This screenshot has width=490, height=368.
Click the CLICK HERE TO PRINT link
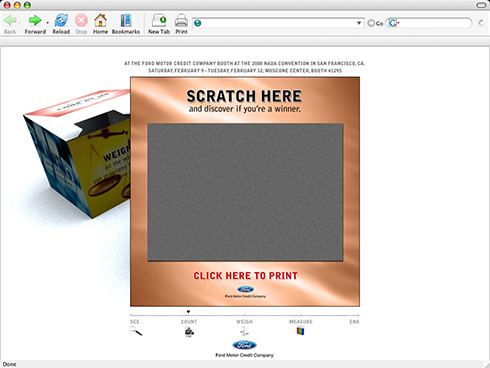pos(245,276)
